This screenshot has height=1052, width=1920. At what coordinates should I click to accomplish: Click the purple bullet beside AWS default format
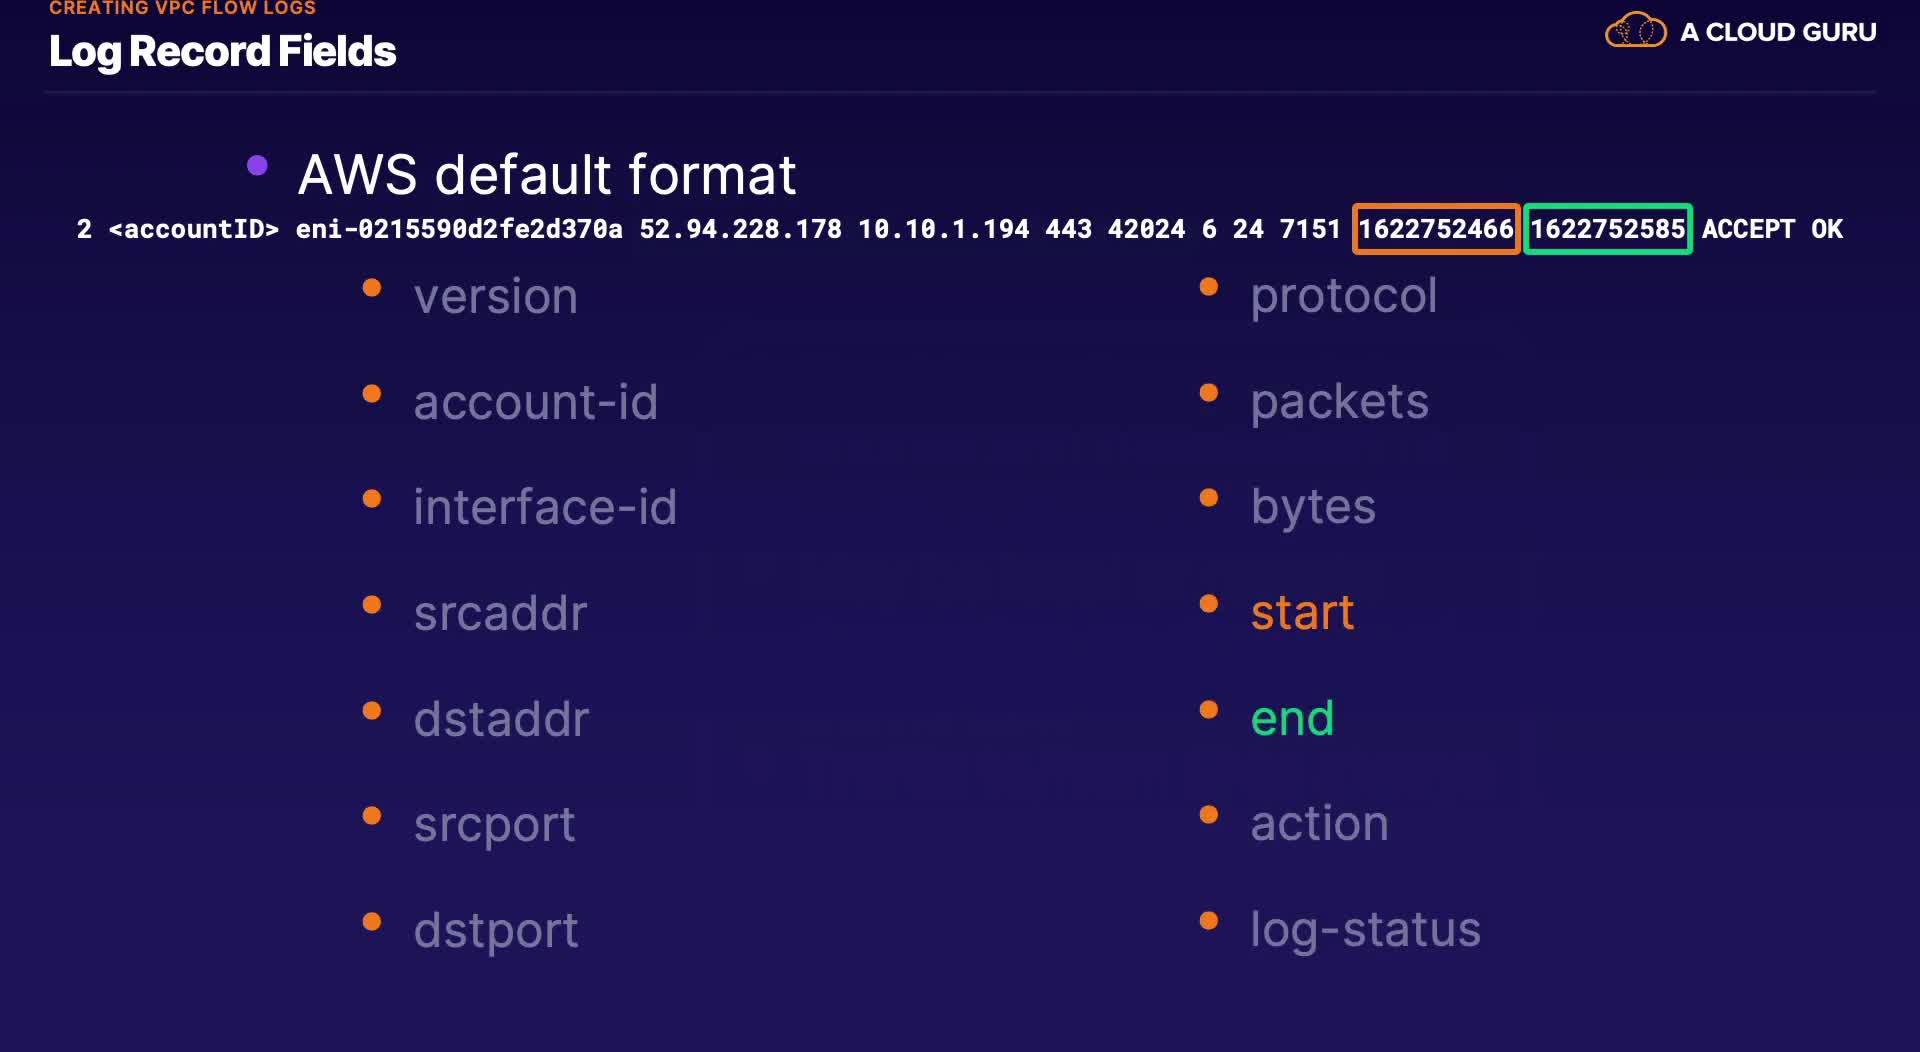(257, 165)
